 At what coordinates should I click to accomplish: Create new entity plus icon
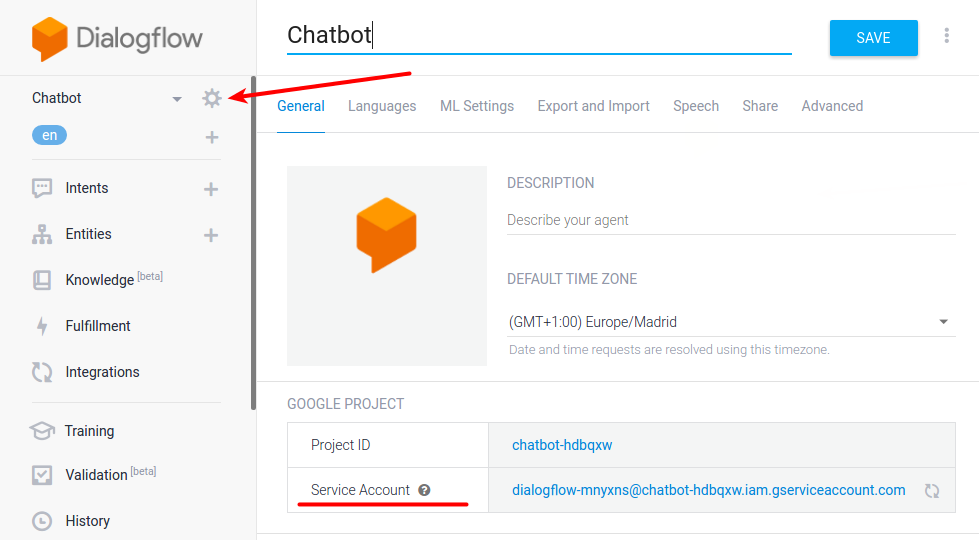pos(211,235)
